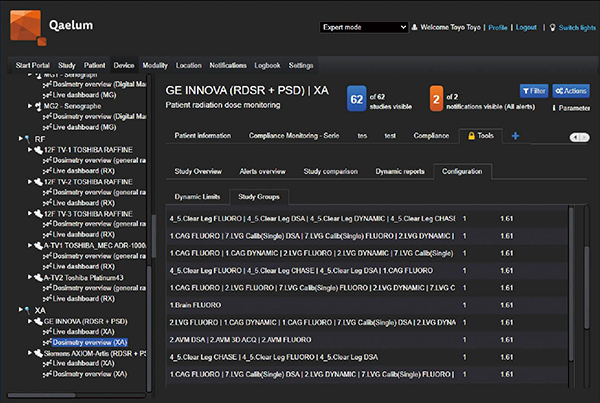Open the Study comparison tab
This screenshot has width=600, height=403.
pyautogui.click(x=332, y=171)
